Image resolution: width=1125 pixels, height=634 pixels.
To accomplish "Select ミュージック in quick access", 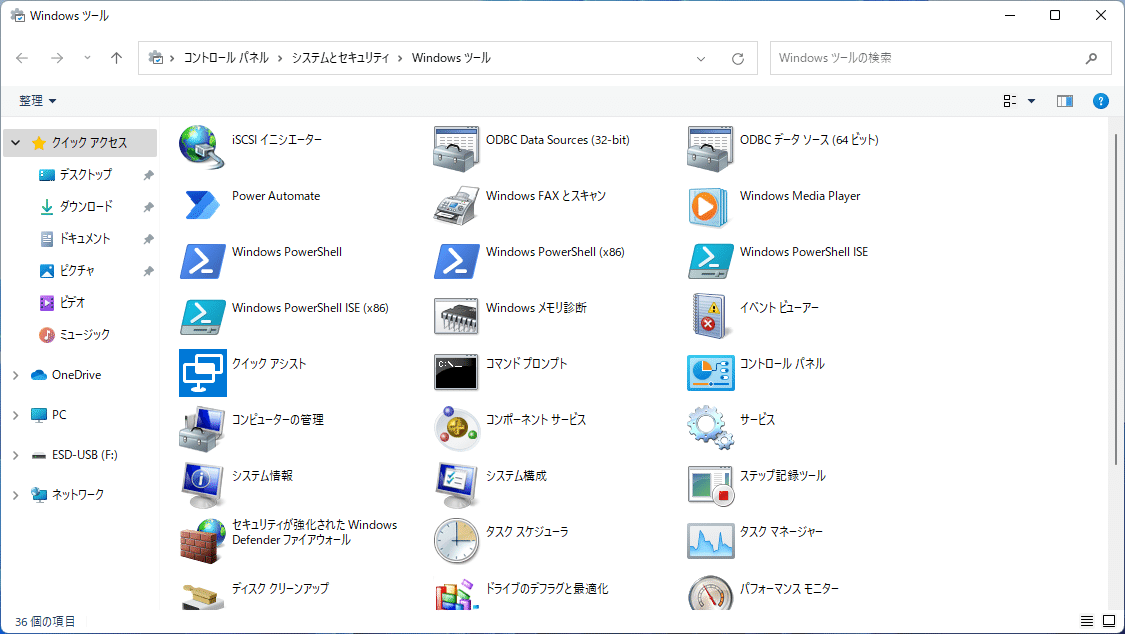I will tap(85, 335).
